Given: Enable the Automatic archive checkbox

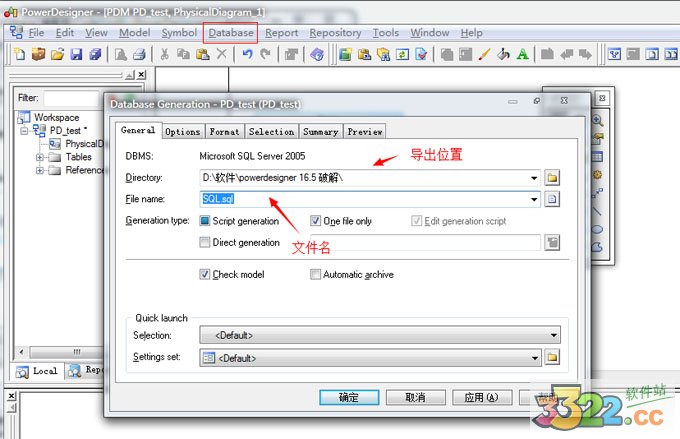Looking at the screenshot, I should coord(315,274).
